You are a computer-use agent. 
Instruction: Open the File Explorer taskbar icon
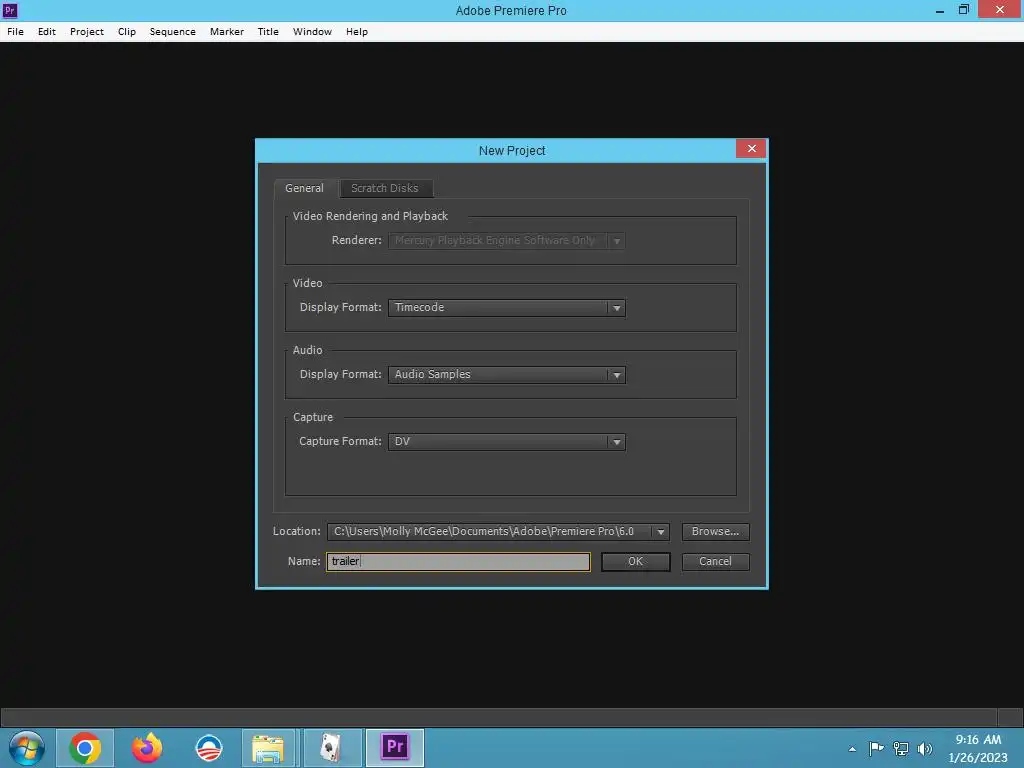click(268, 748)
